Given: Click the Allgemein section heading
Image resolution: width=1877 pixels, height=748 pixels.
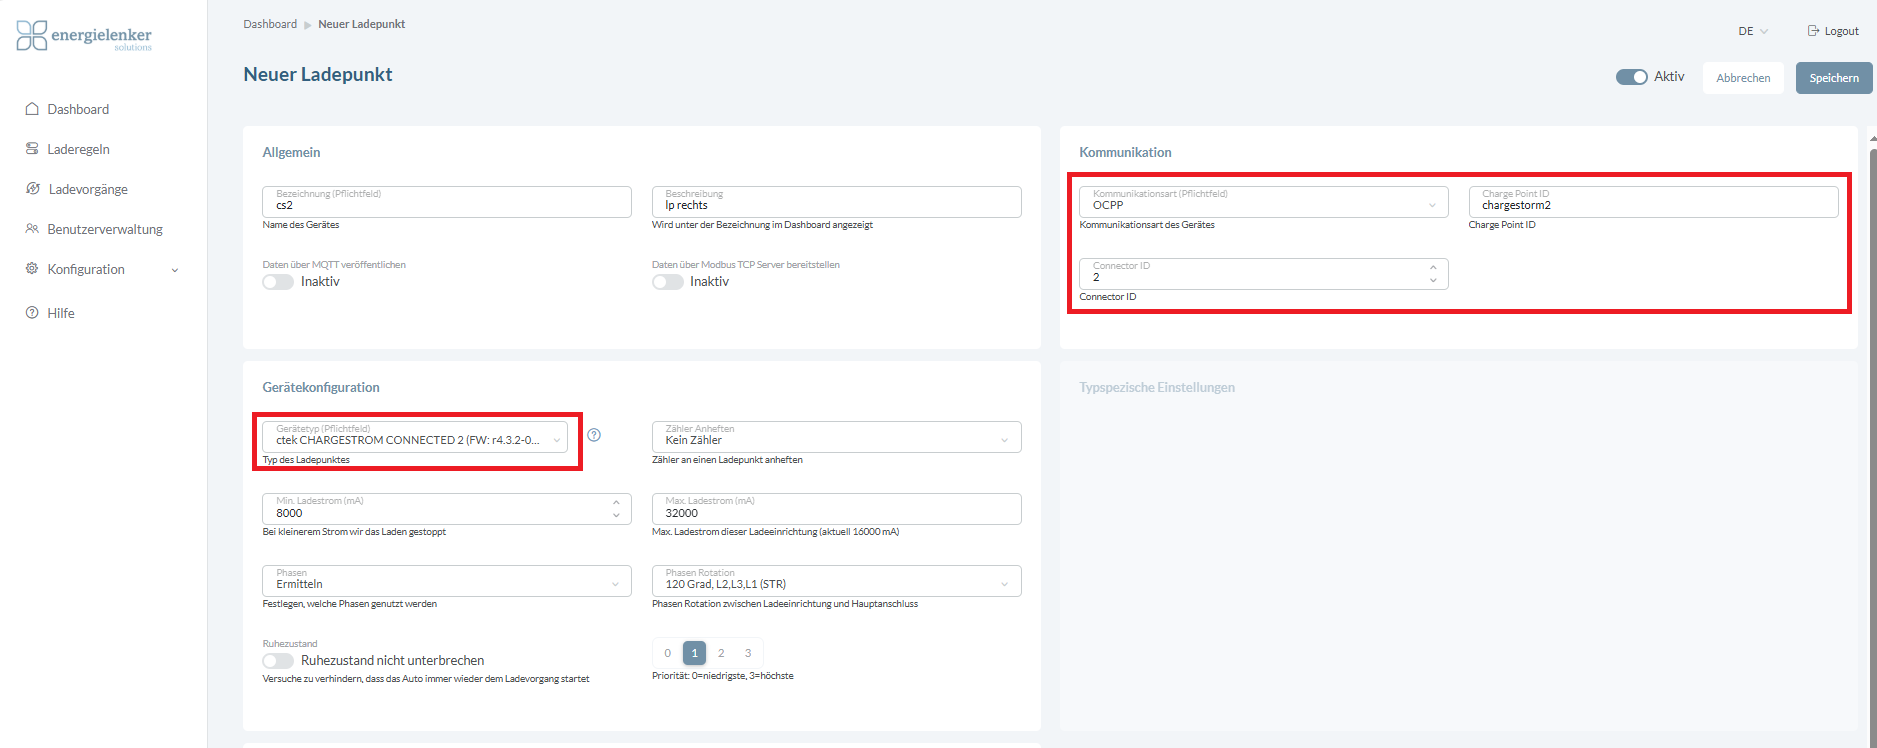Looking at the screenshot, I should point(291,152).
